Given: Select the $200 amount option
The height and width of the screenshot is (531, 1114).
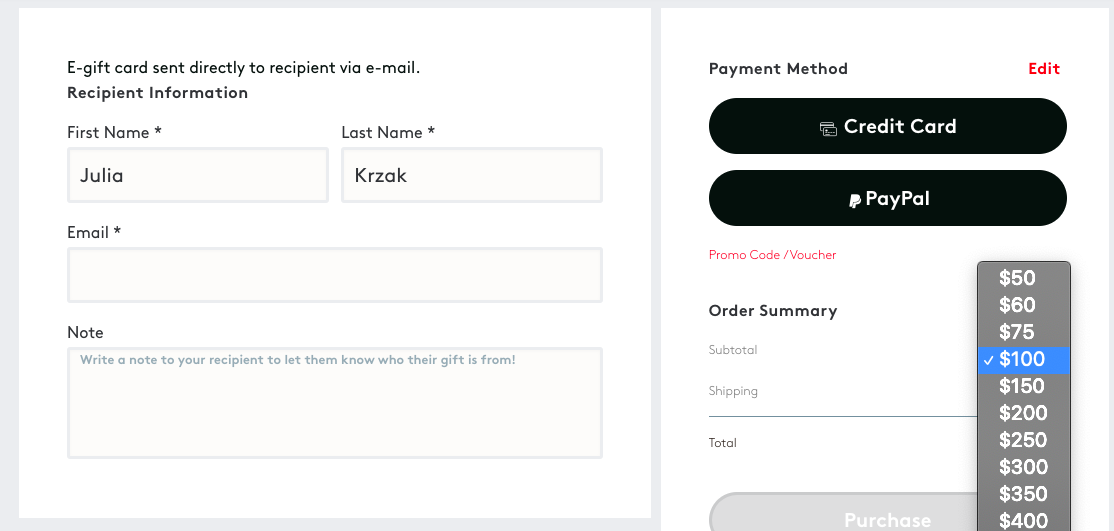Looking at the screenshot, I should (1023, 413).
